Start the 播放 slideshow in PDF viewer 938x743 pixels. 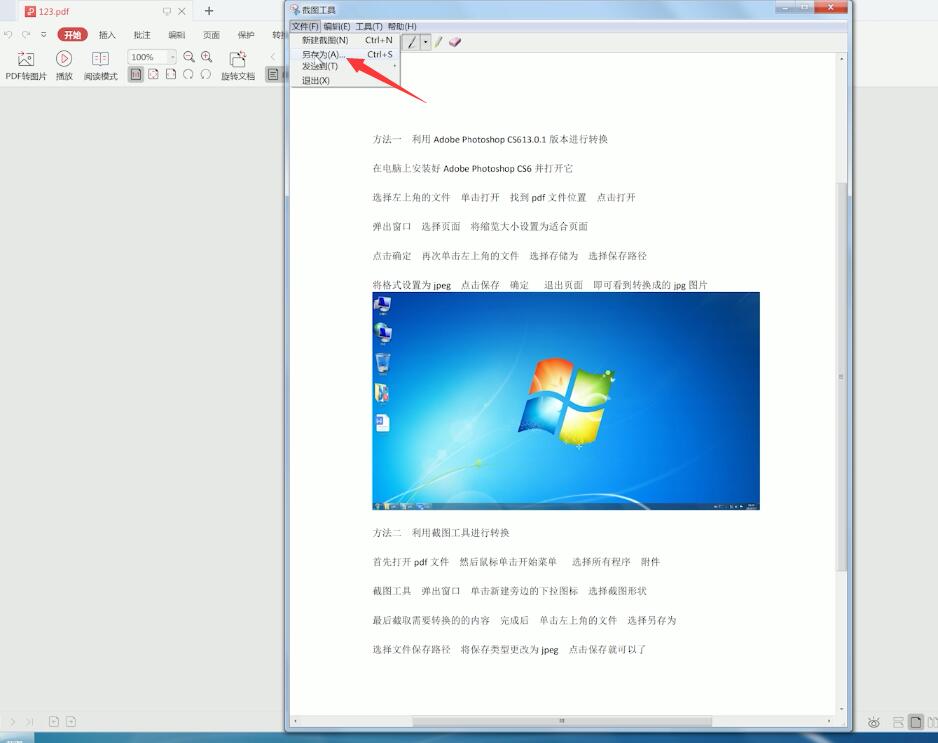(64, 59)
